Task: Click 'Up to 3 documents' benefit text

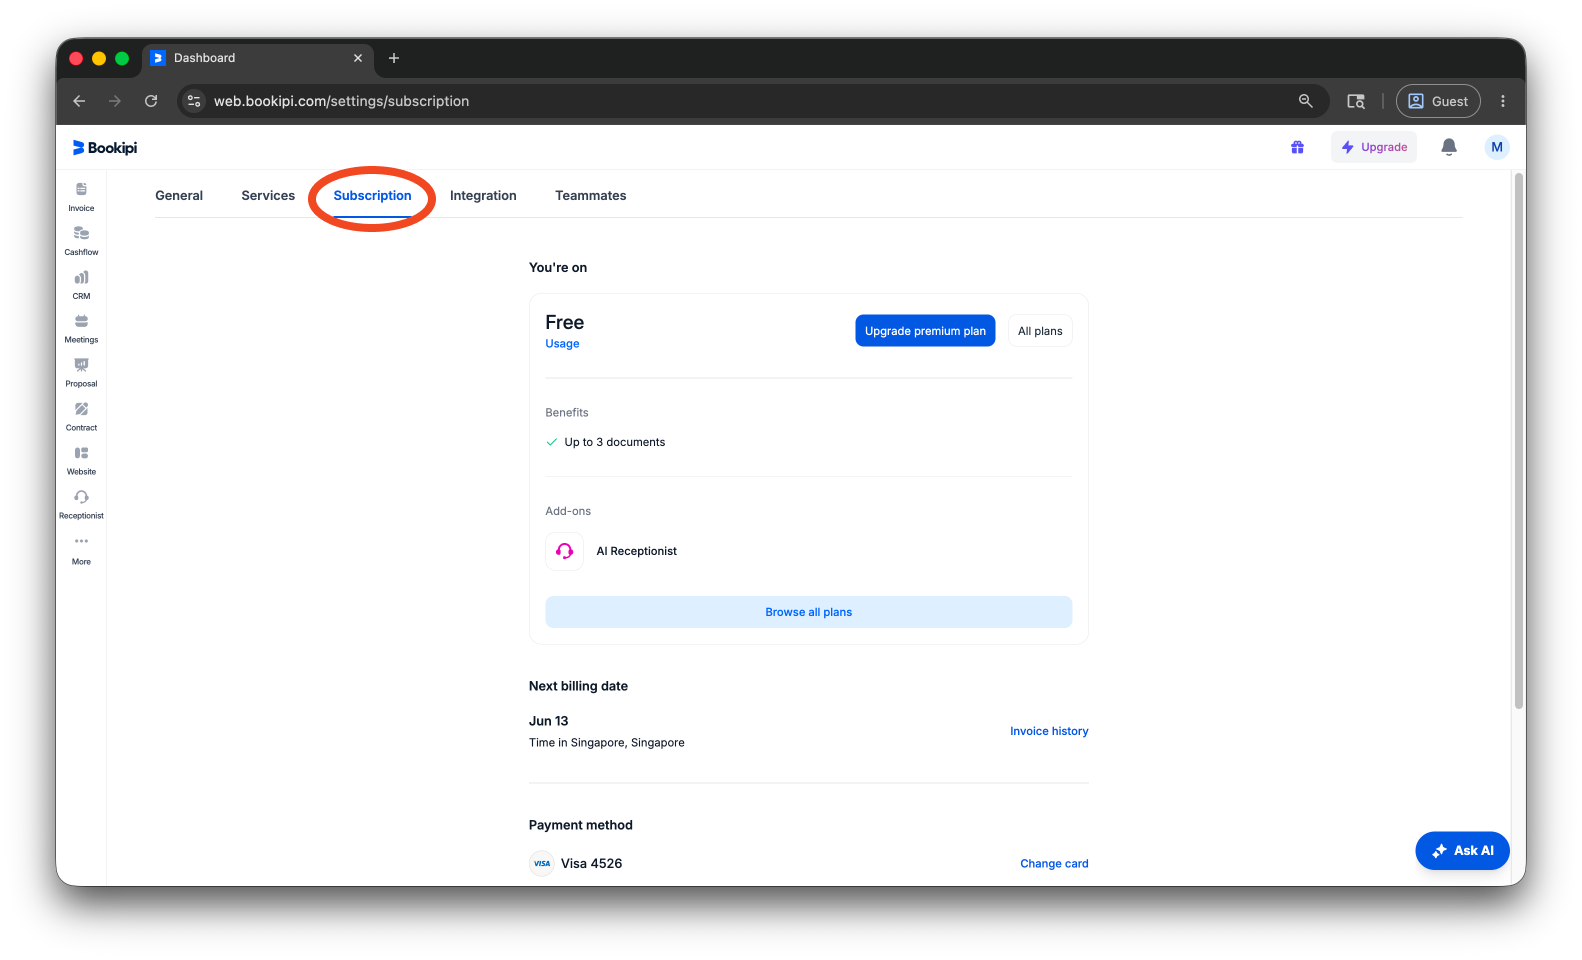Action: pyautogui.click(x=614, y=442)
